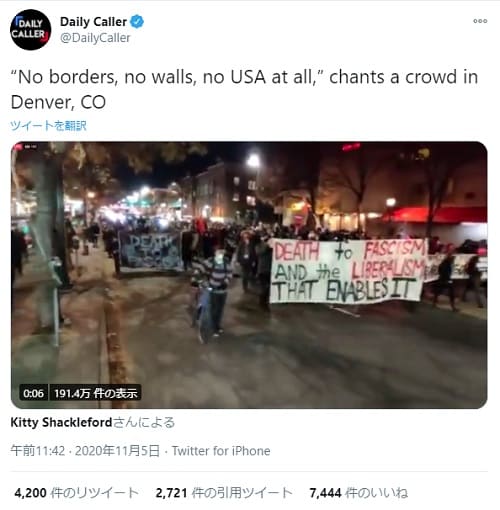Click the 2020年11月5日 date link

(x=117, y=451)
